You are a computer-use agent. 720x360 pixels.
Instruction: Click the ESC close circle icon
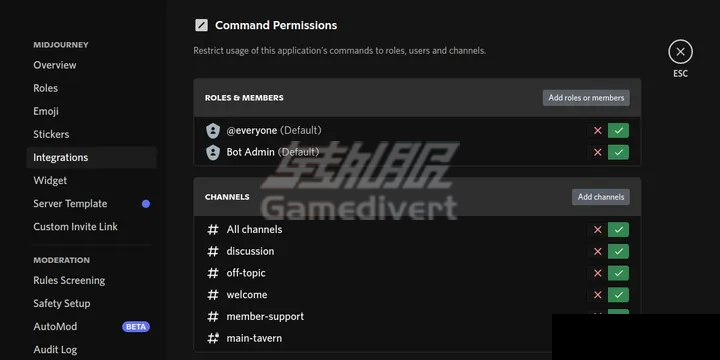tap(680, 52)
